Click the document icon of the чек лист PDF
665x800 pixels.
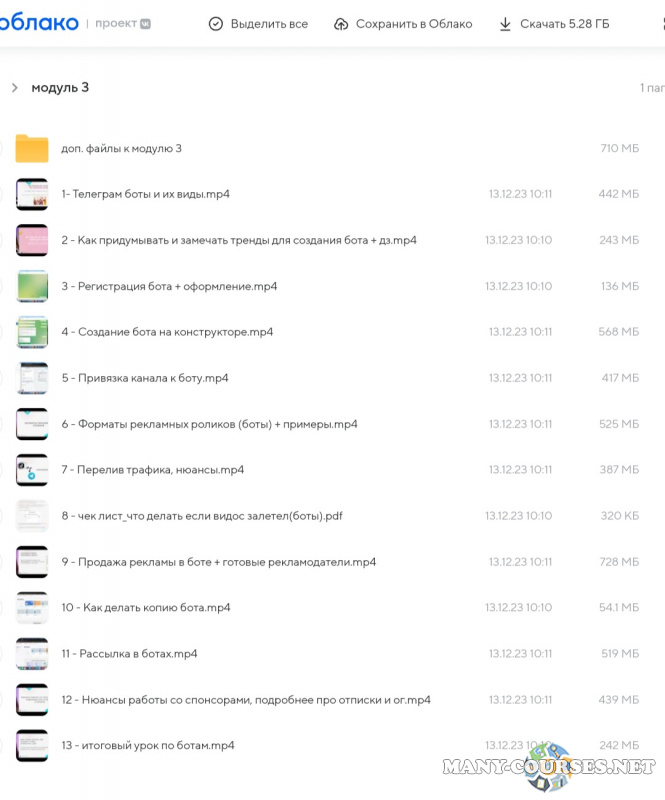click(32, 516)
